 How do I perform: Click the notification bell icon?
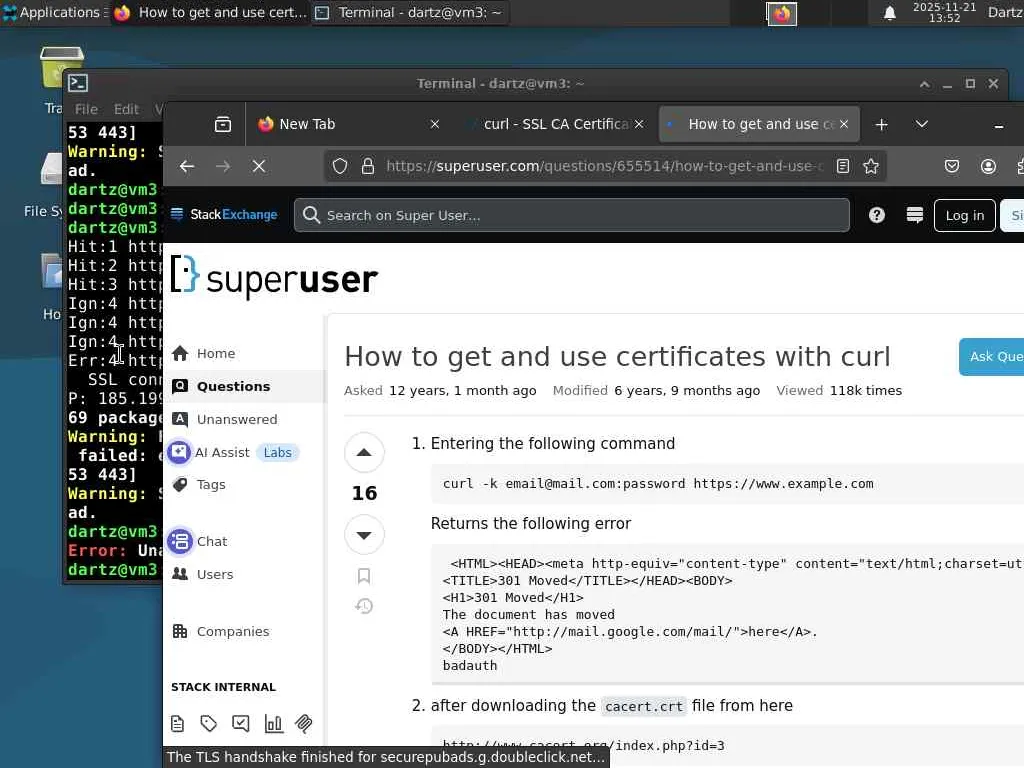[889, 12]
